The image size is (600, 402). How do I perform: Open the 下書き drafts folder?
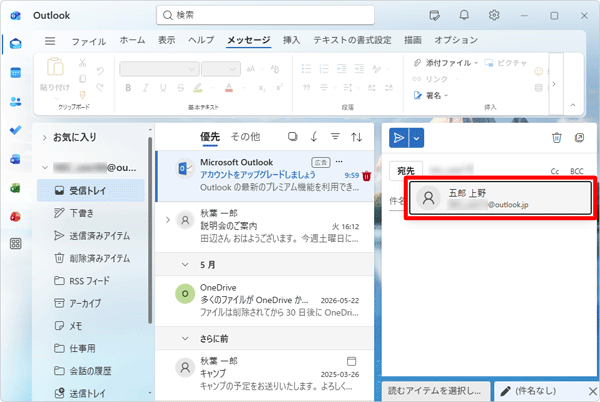pos(91,213)
